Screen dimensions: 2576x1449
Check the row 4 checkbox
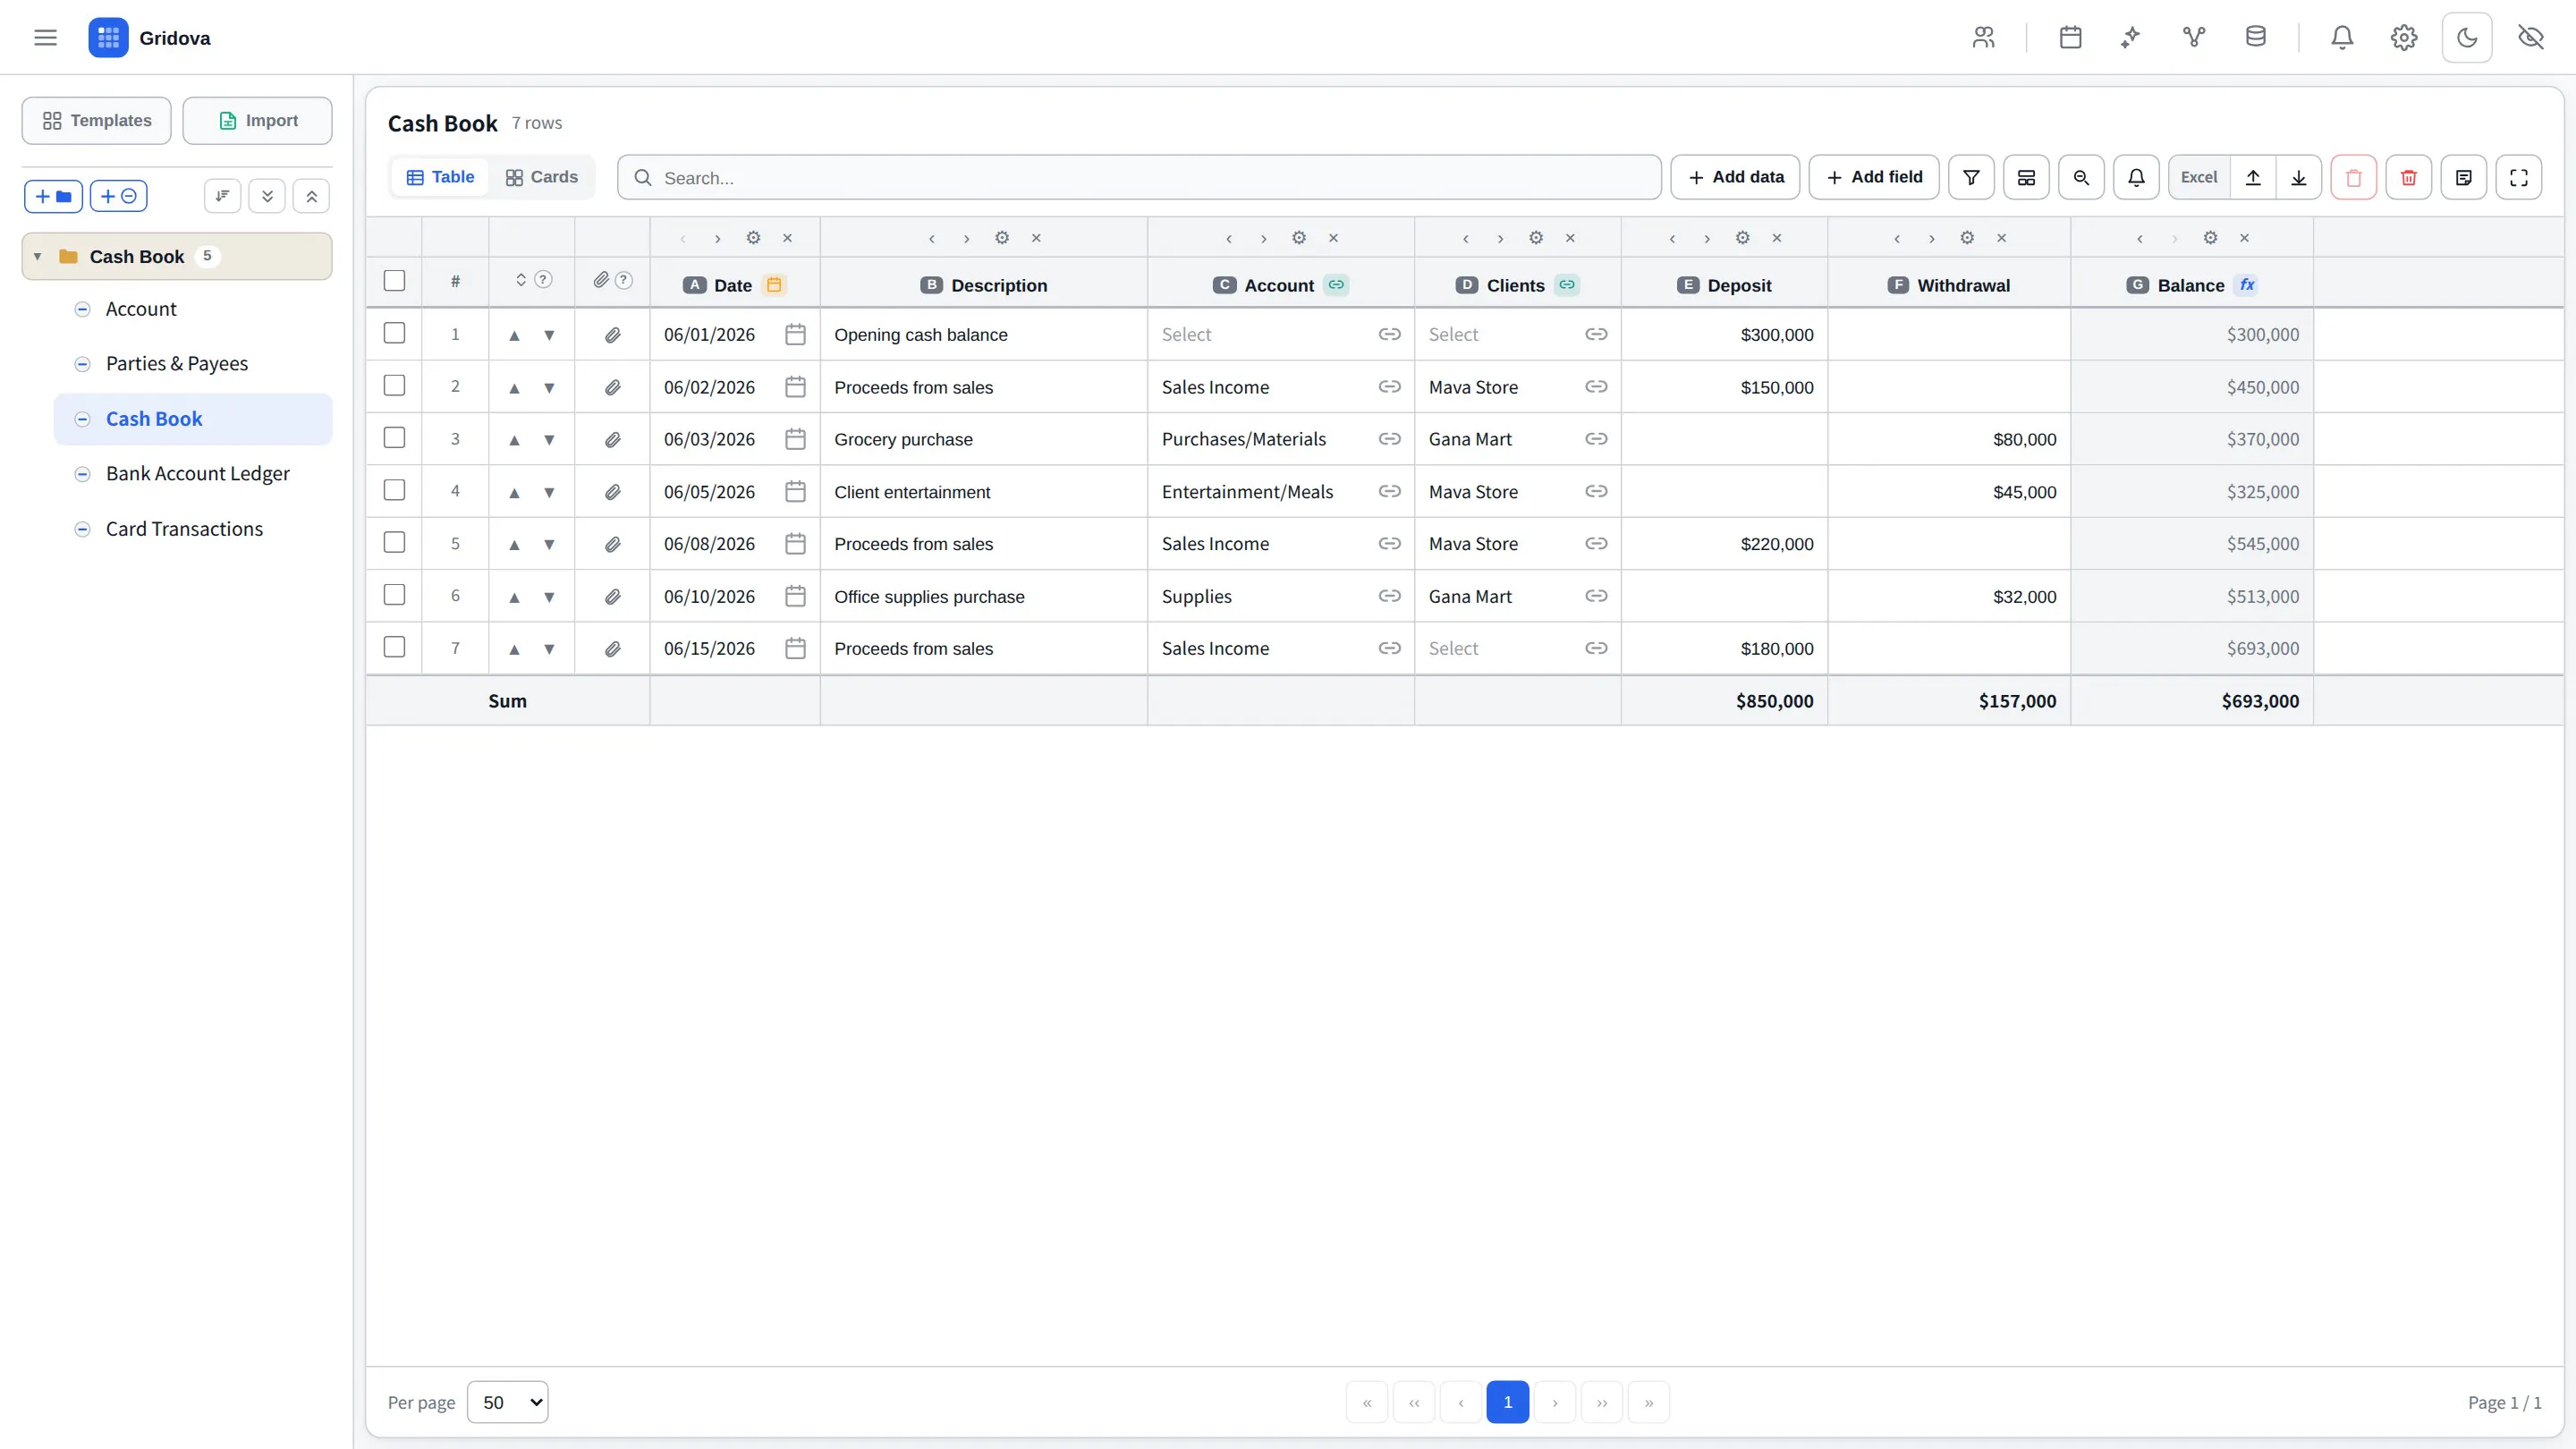pos(395,490)
